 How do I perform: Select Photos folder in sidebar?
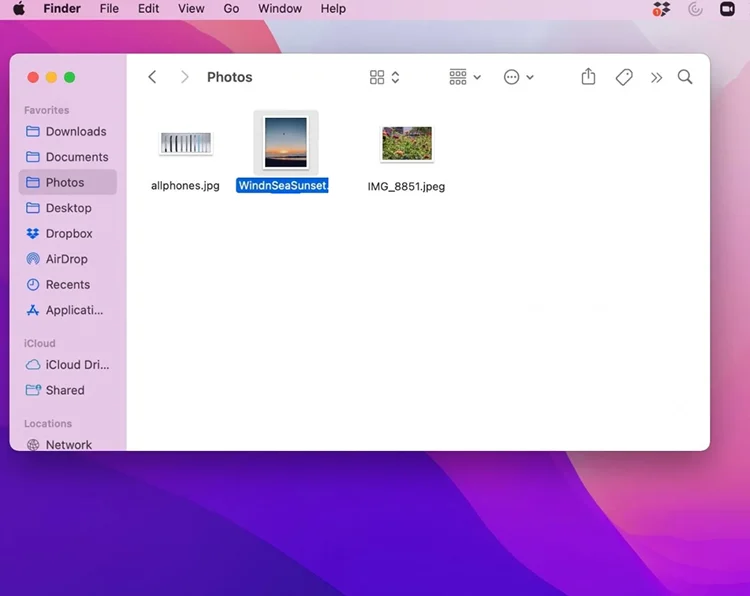(x=67, y=182)
